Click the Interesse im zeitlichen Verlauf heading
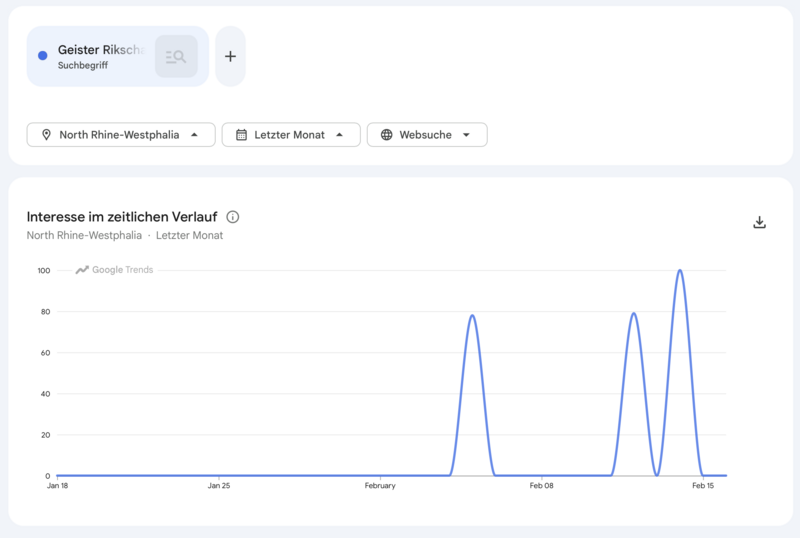The width and height of the screenshot is (800, 538). 122,217
